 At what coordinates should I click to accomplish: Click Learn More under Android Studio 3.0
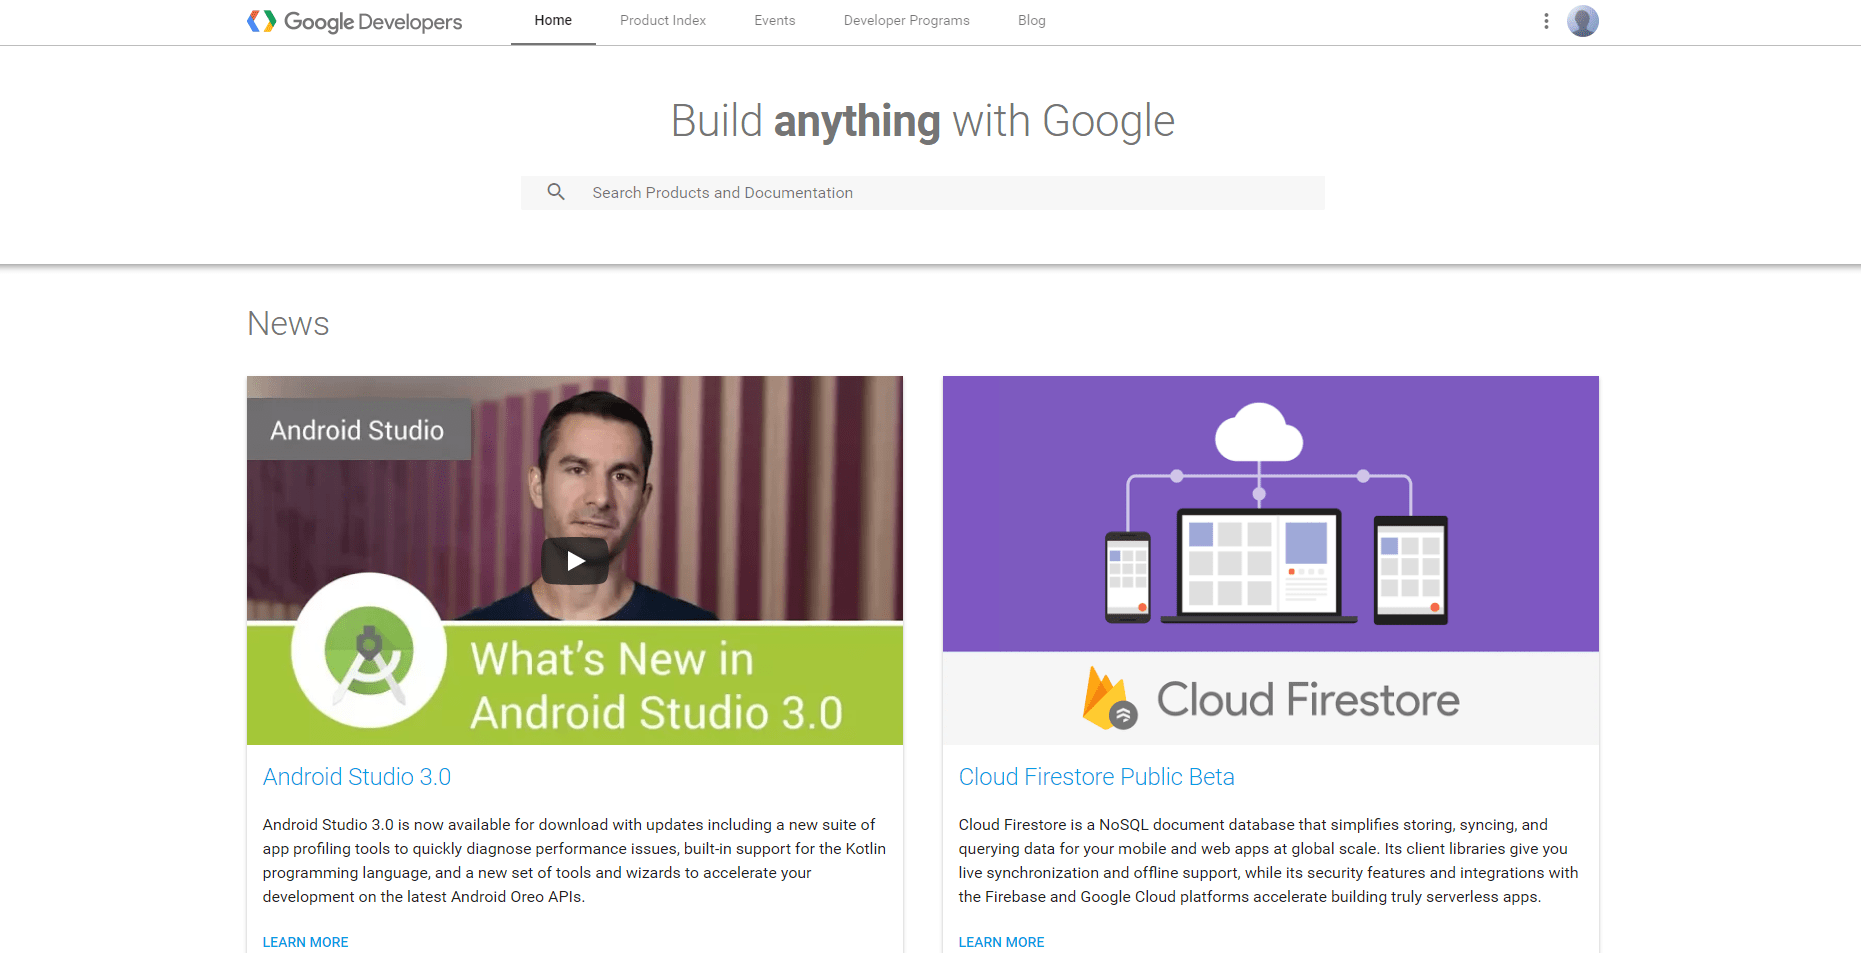pos(305,942)
